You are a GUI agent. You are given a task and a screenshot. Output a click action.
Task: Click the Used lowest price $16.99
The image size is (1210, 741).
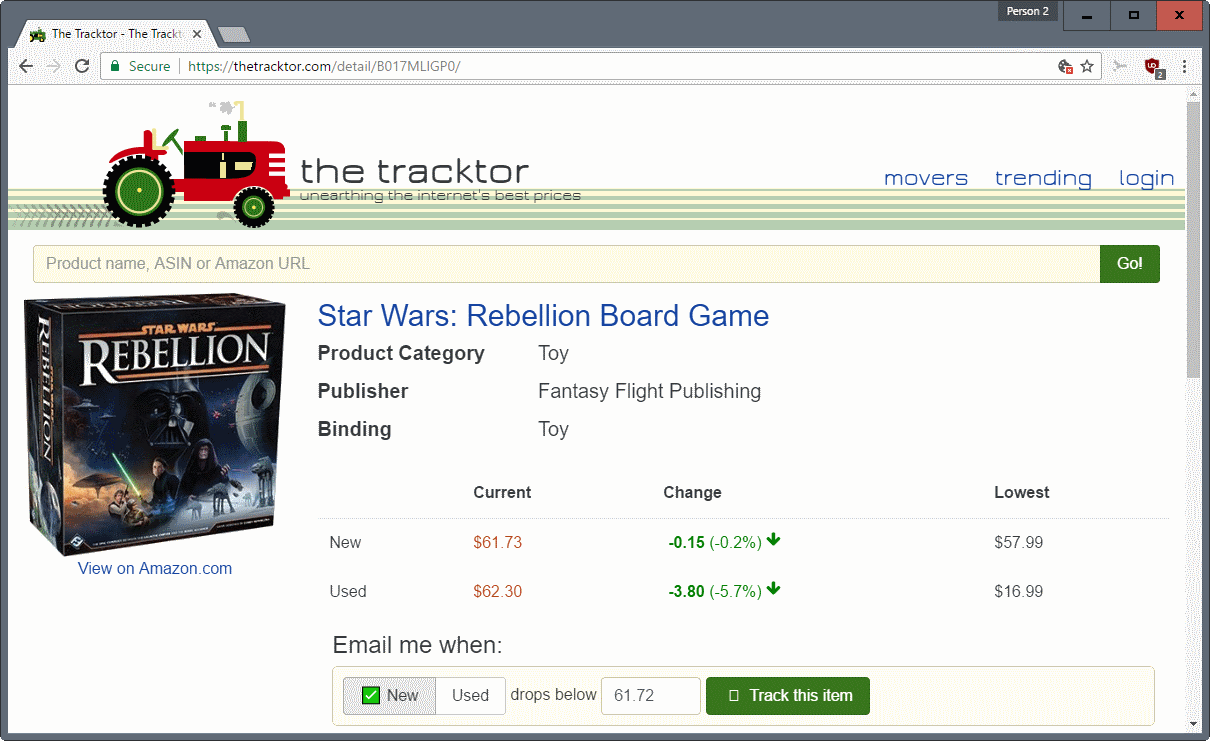tap(1019, 591)
